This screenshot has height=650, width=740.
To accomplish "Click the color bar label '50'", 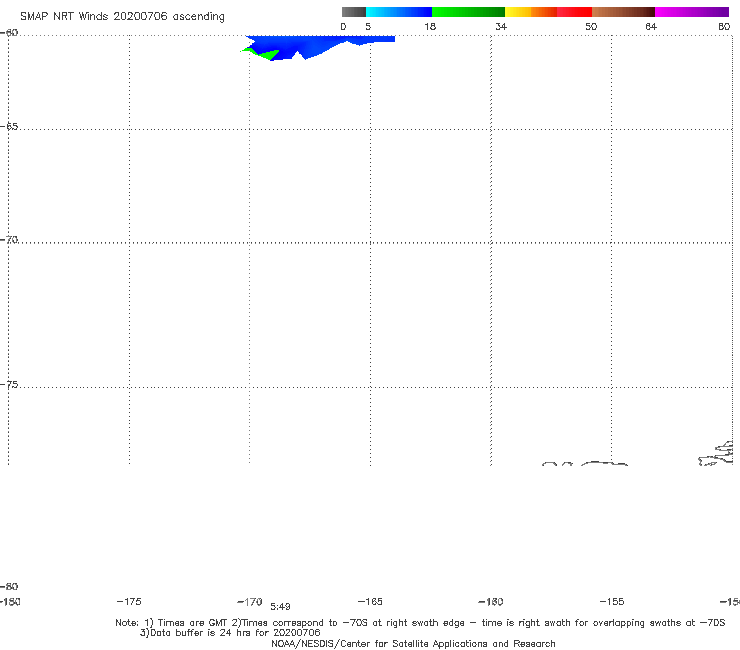I will click(x=591, y=26).
